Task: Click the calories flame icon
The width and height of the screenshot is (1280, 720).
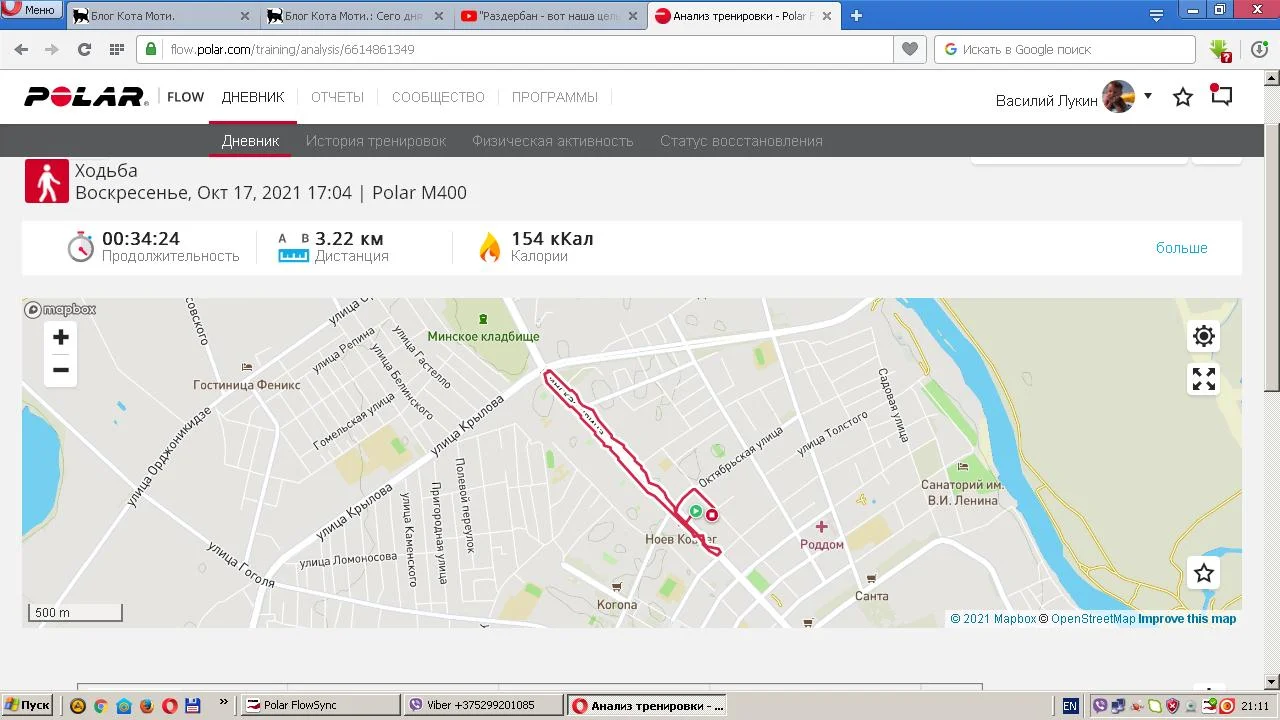Action: (x=489, y=247)
